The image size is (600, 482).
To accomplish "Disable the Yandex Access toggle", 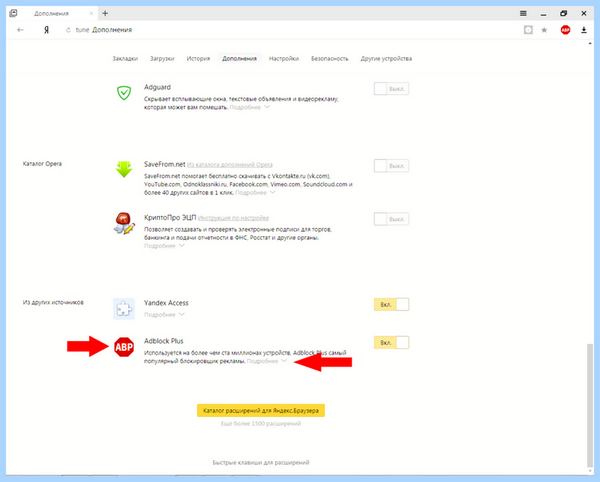I will (x=391, y=305).
